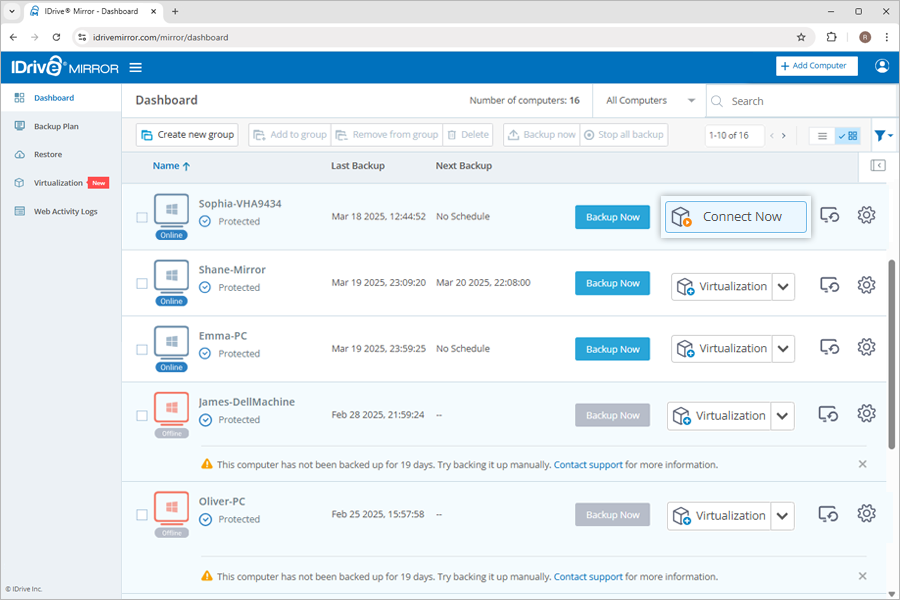Select IDrive Mirror Dashboard browser tab

(92, 11)
